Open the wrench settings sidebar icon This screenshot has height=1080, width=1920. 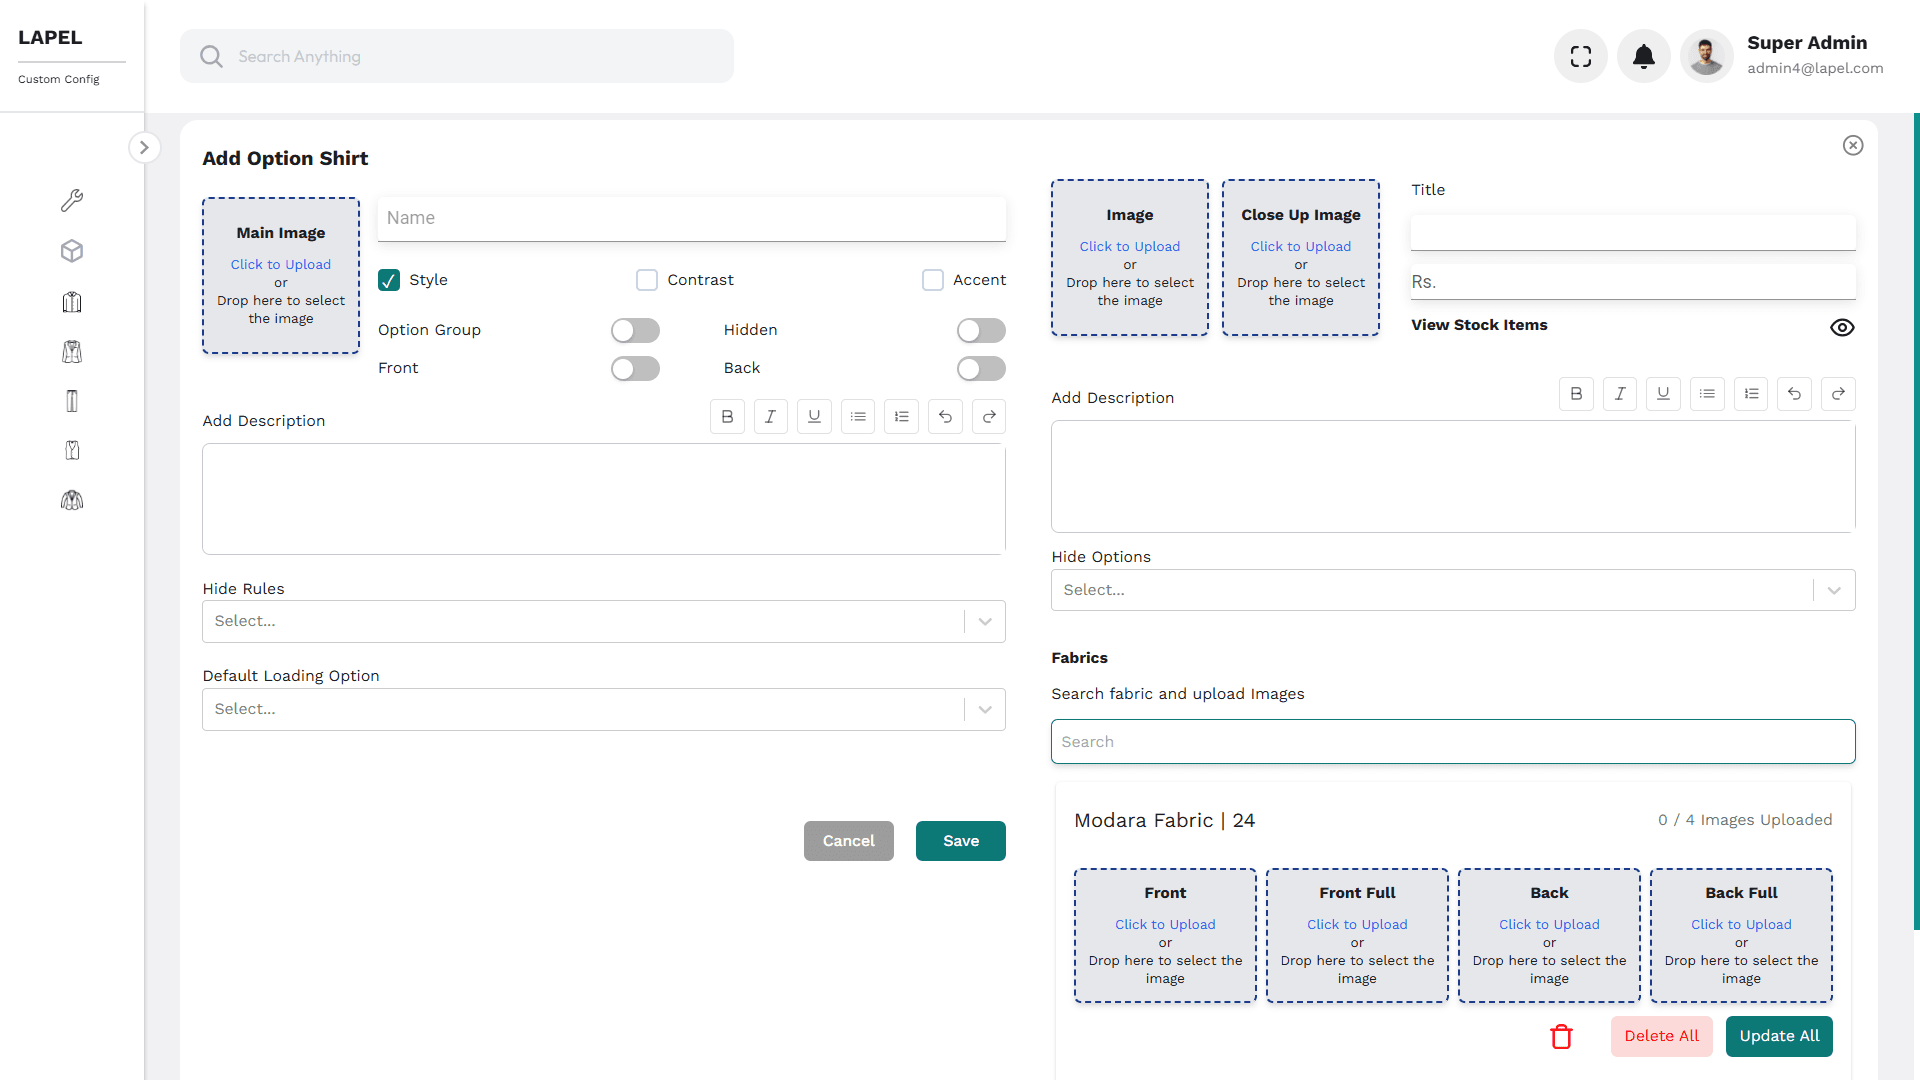tap(72, 200)
